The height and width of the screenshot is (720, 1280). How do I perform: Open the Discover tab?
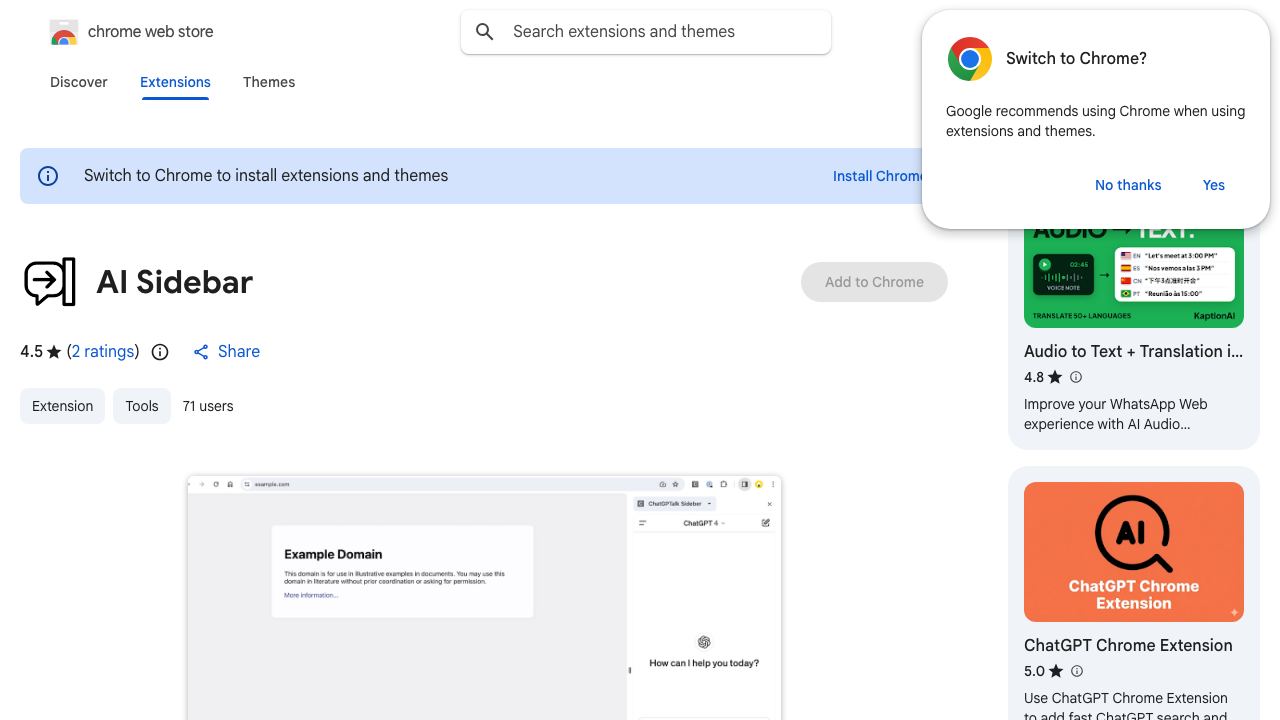[79, 82]
